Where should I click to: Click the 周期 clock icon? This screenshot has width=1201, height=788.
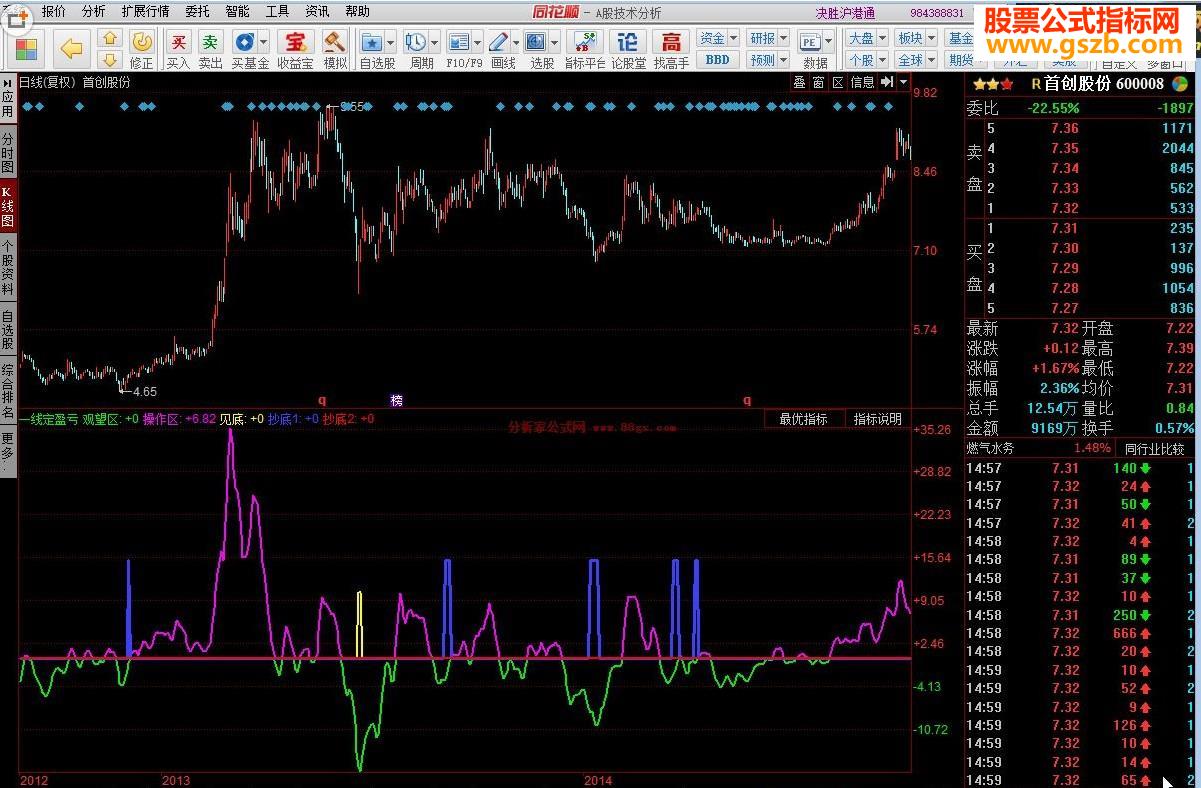(x=415, y=42)
